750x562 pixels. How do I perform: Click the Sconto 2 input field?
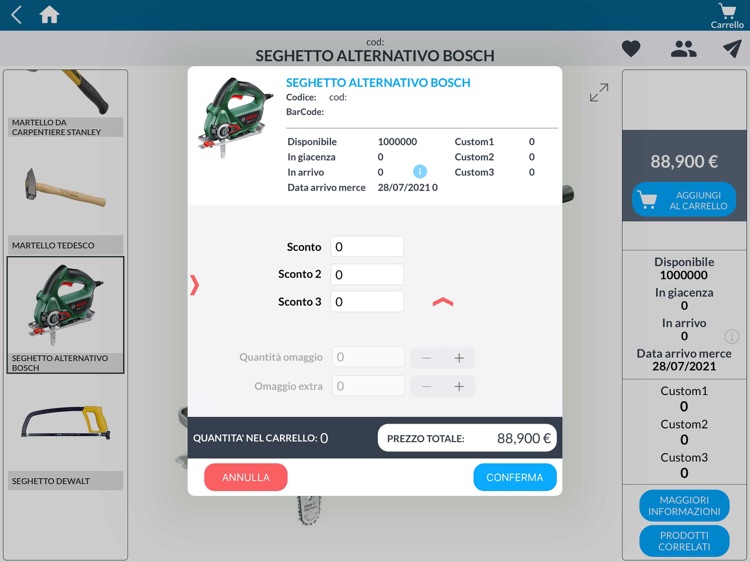(x=367, y=275)
